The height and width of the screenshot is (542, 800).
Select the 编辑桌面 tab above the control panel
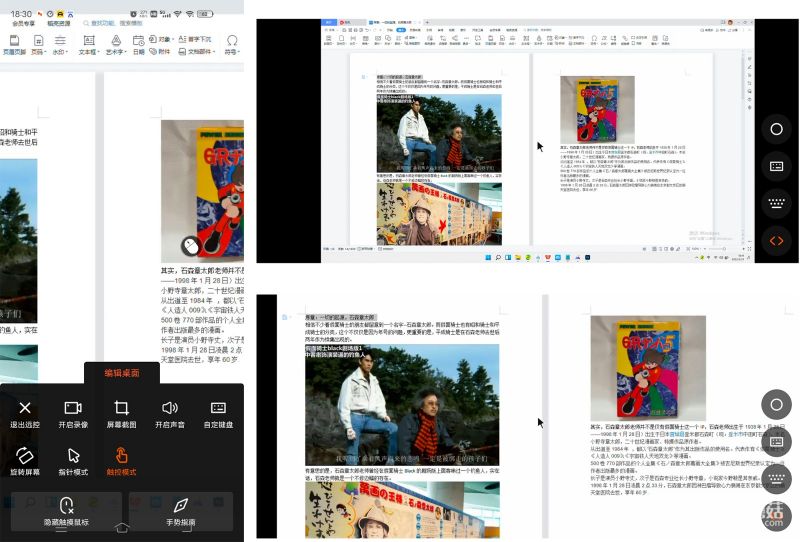pos(122,373)
